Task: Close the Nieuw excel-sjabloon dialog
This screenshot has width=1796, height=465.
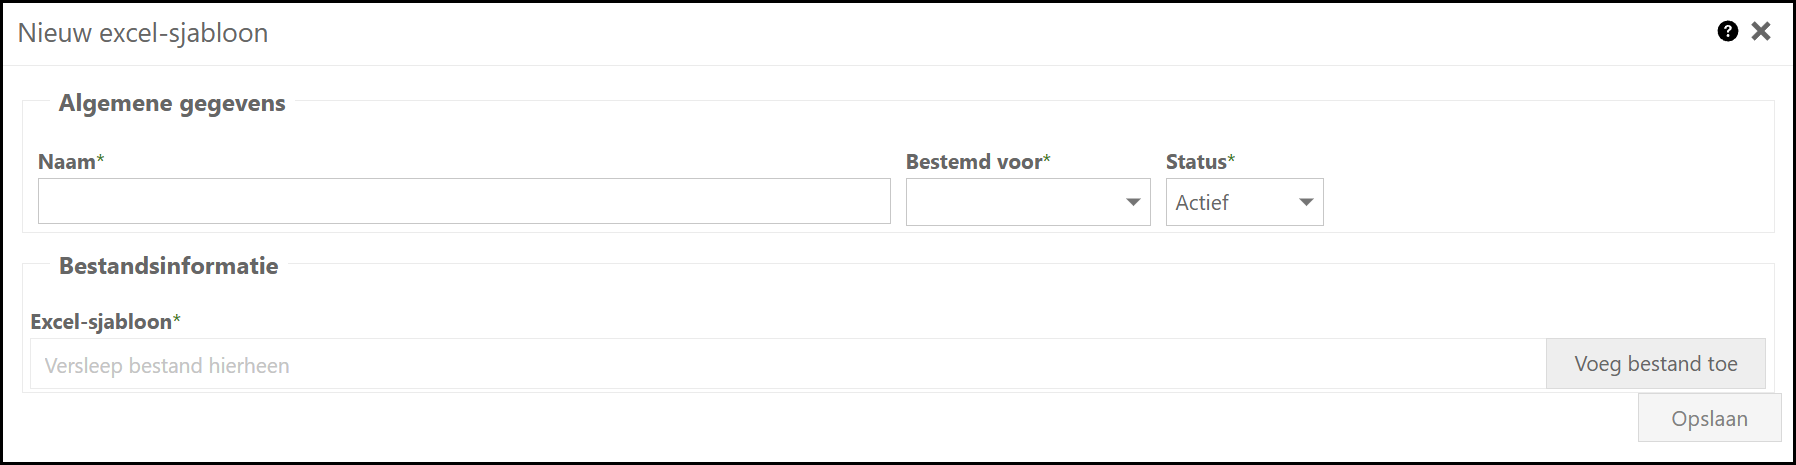Action: coord(1761,31)
